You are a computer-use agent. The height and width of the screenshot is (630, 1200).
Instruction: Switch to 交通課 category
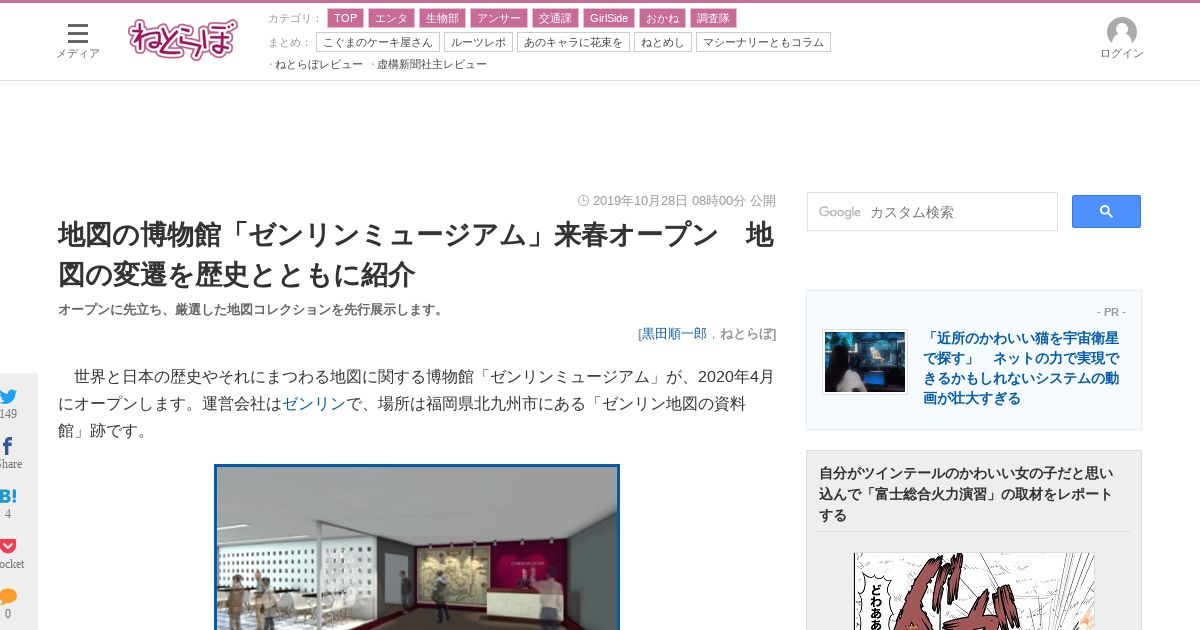pyautogui.click(x=555, y=18)
